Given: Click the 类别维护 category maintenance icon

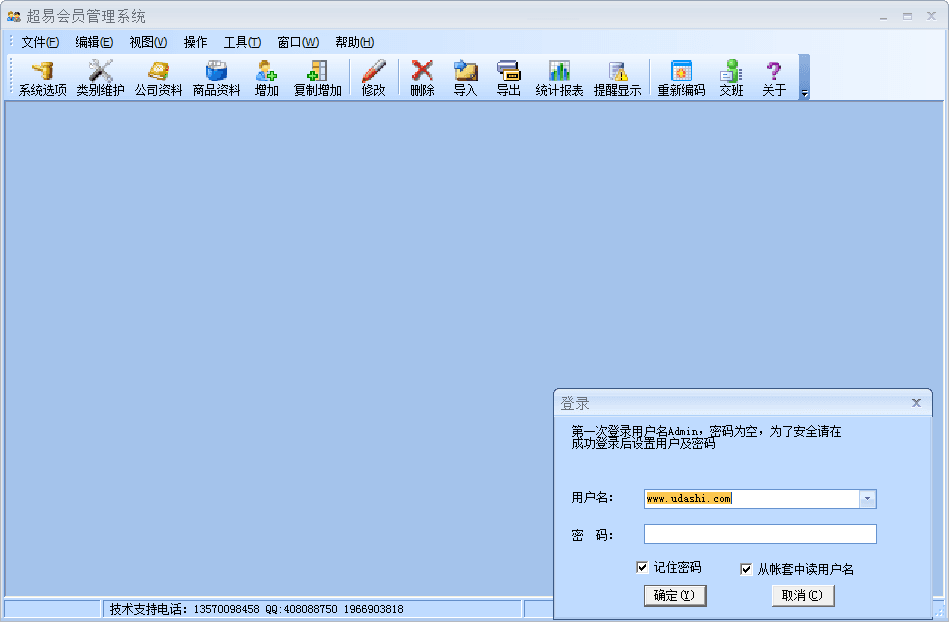Looking at the screenshot, I should [x=100, y=78].
